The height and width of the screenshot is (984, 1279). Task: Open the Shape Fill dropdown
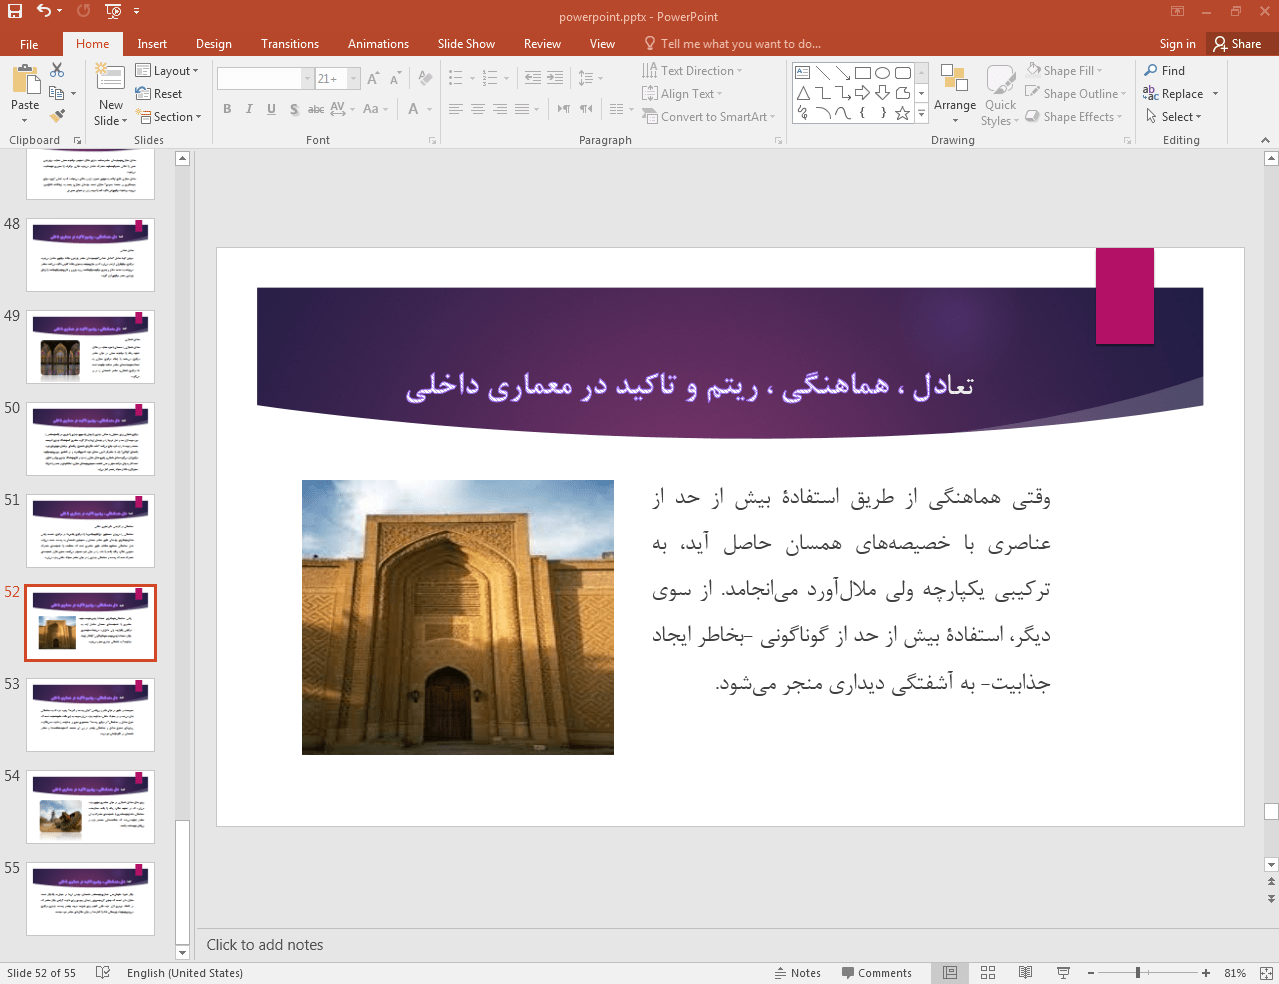(x=1064, y=71)
